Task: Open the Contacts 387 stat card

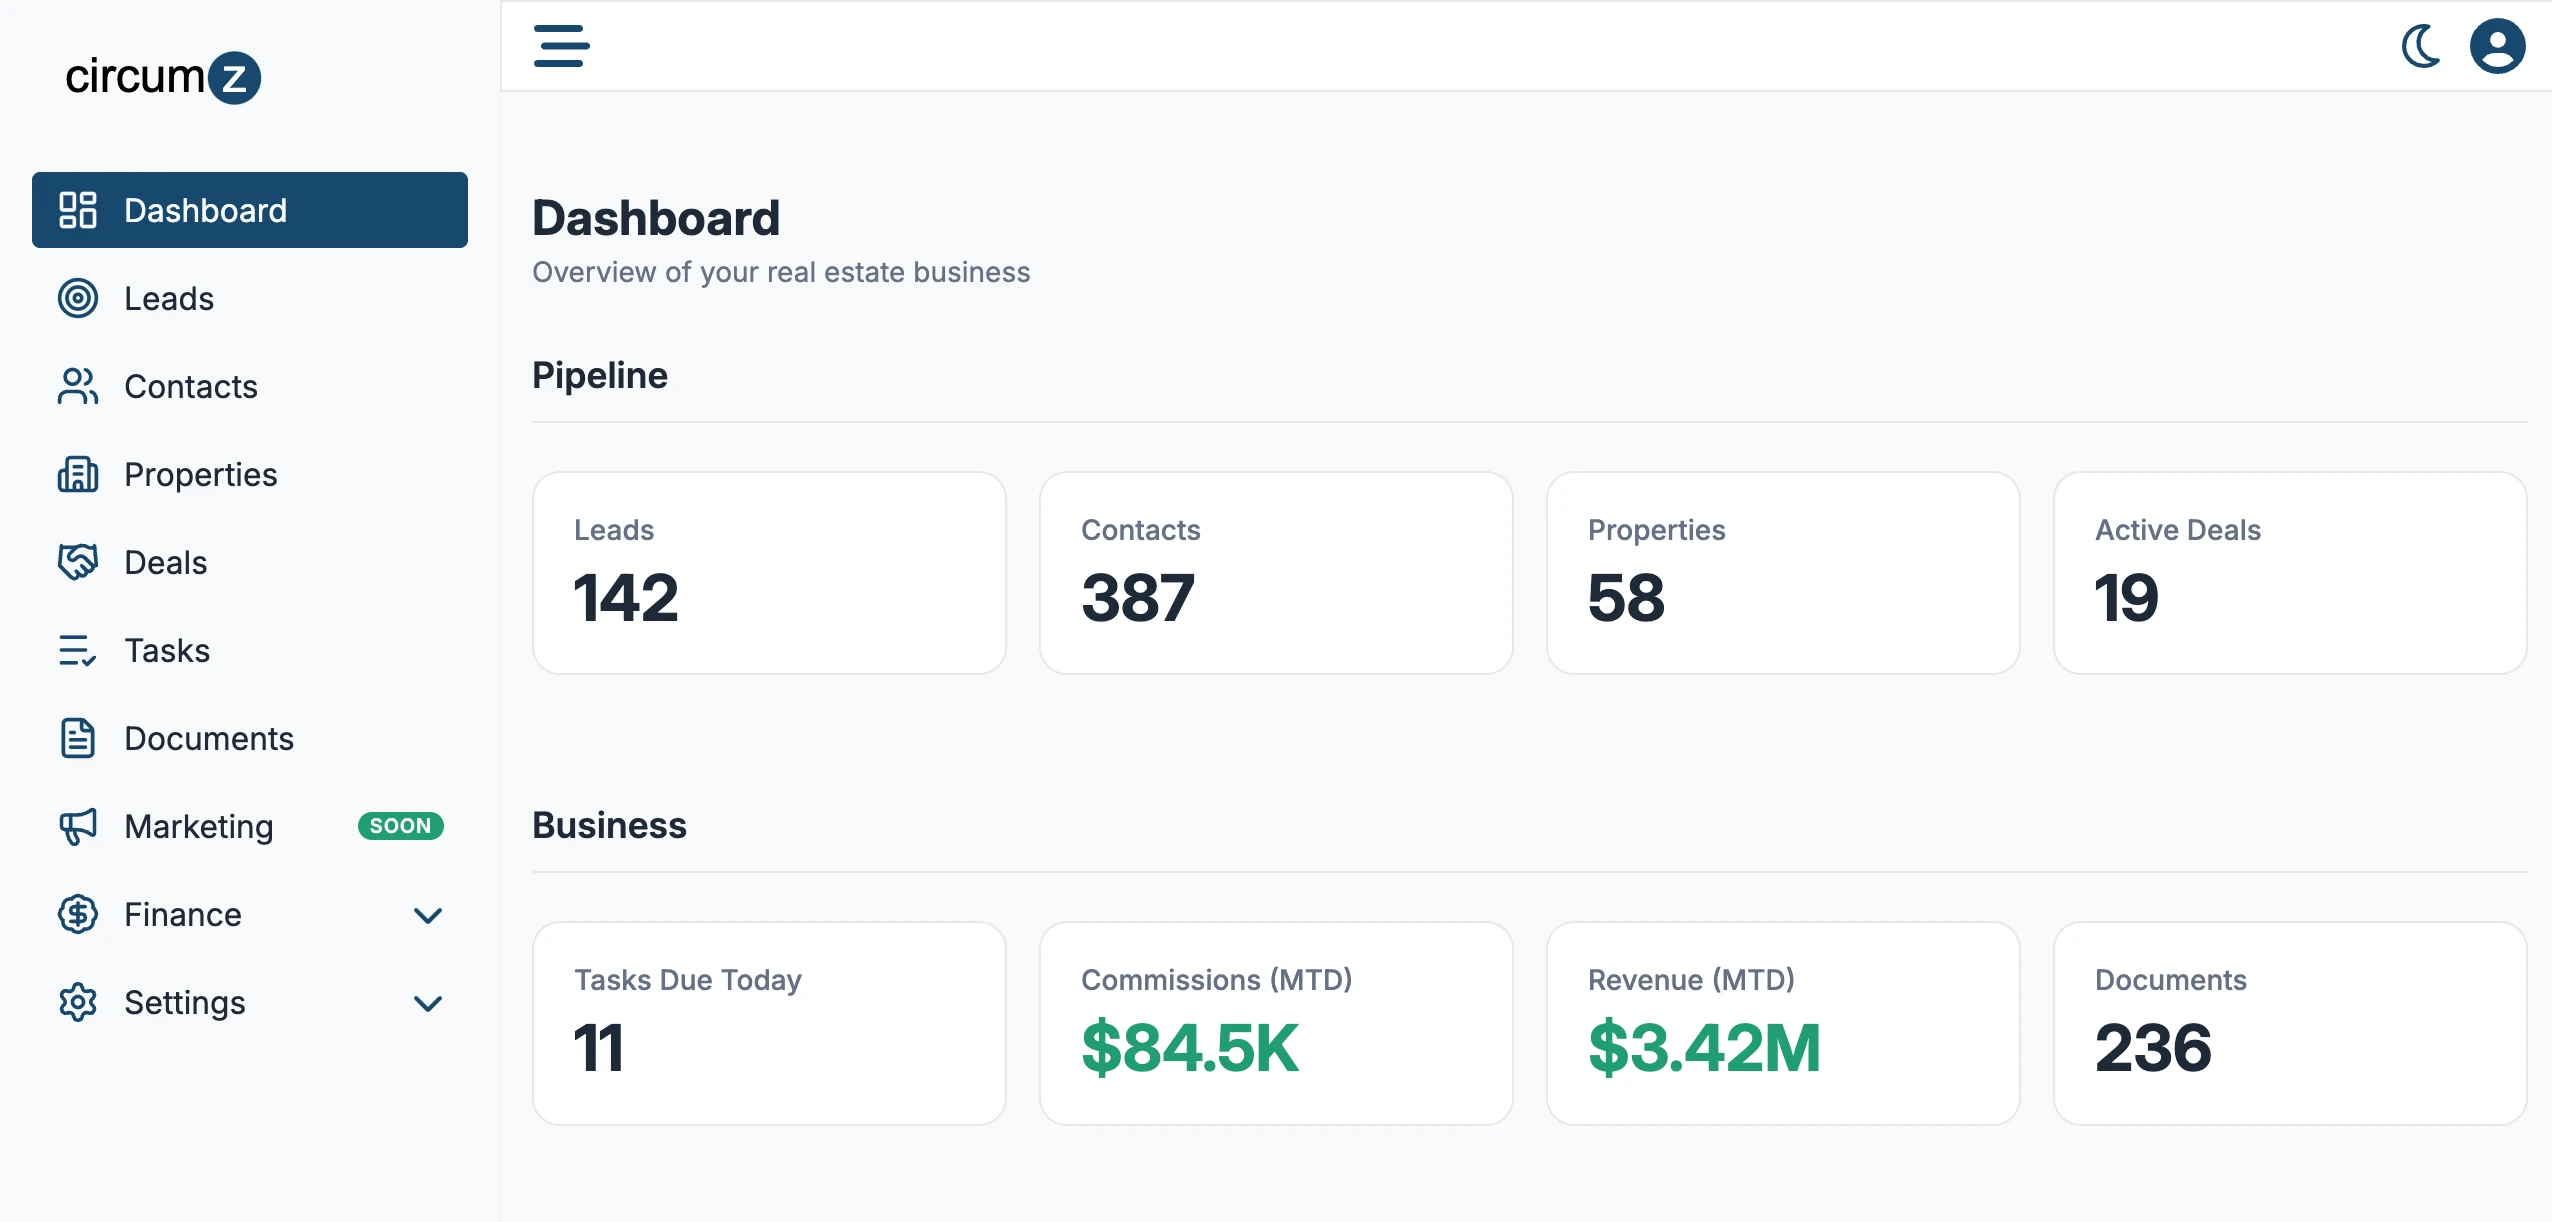Action: 1276,573
